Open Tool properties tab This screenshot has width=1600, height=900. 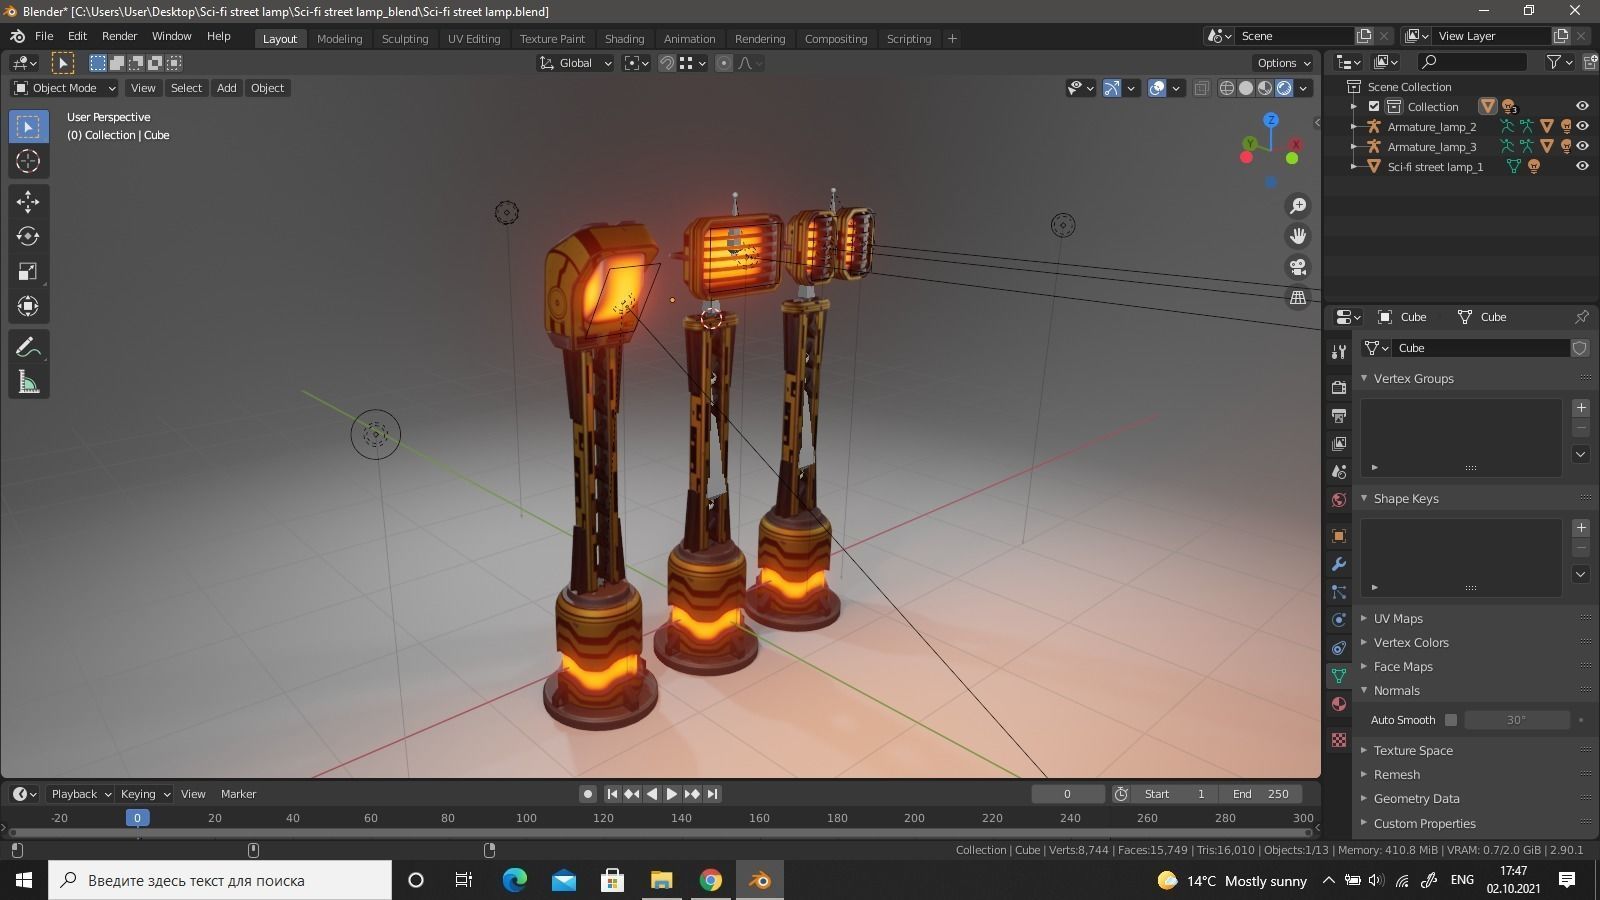click(1339, 352)
